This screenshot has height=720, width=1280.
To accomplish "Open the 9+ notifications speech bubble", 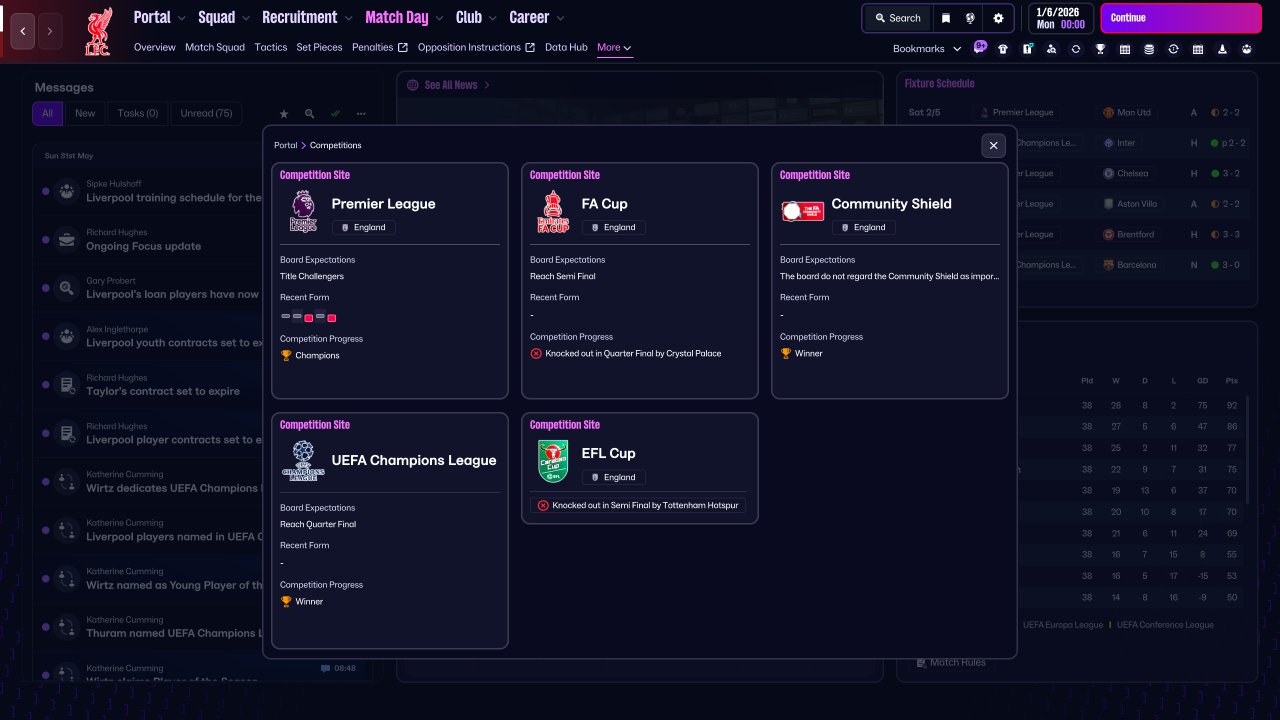I will coord(980,47).
